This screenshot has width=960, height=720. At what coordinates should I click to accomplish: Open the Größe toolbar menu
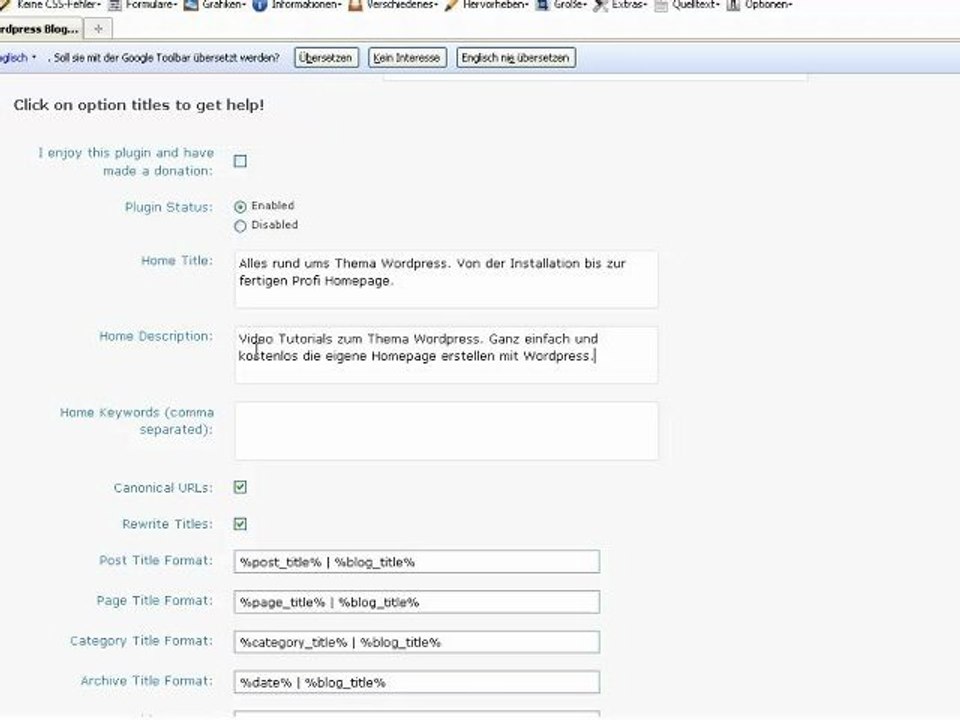[x=561, y=5]
